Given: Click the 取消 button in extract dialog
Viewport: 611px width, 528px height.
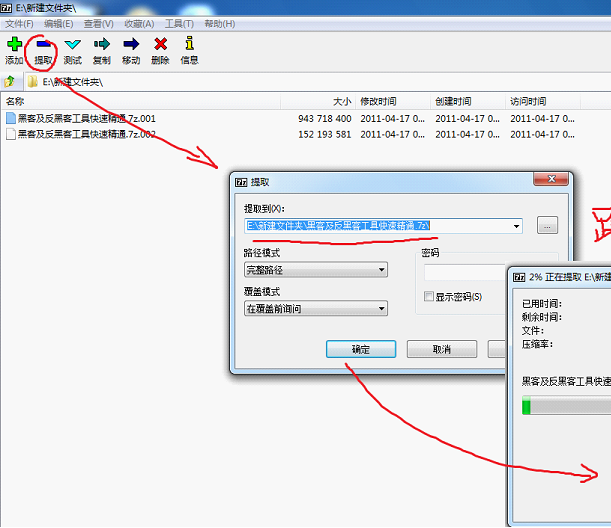Looking at the screenshot, I should (442, 349).
